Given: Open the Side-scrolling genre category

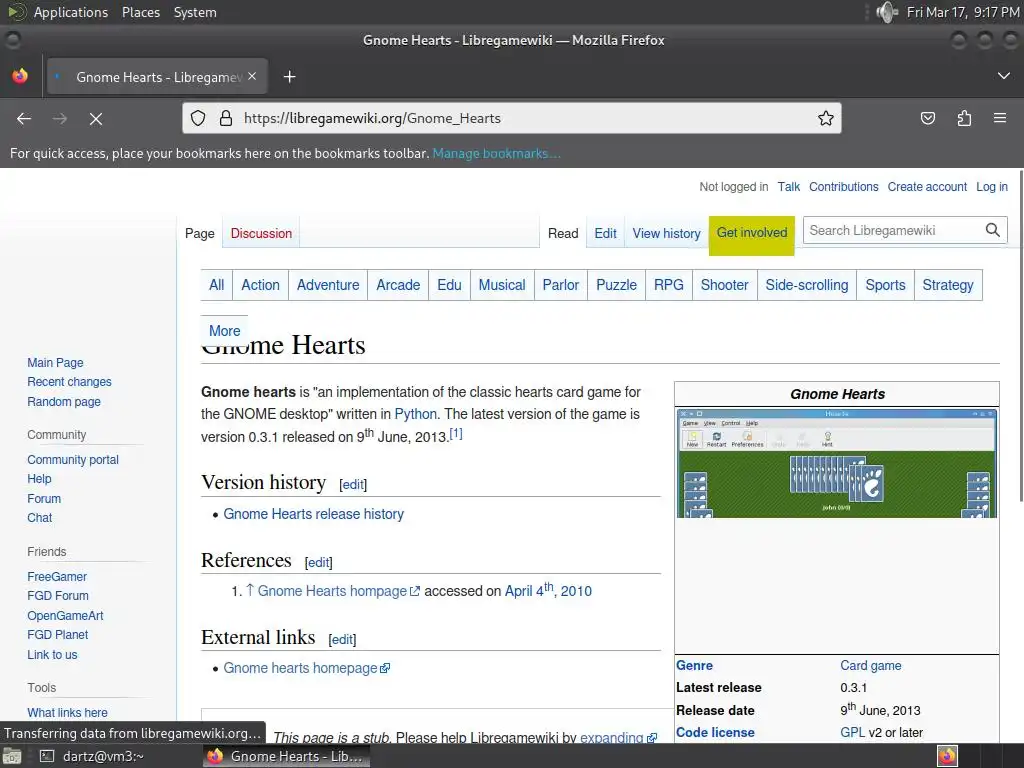Looking at the screenshot, I should tap(807, 285).
